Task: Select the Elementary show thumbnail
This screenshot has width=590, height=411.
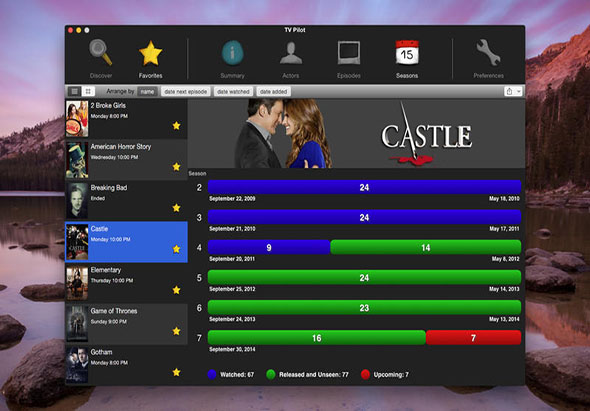Action: coord(77,283)
